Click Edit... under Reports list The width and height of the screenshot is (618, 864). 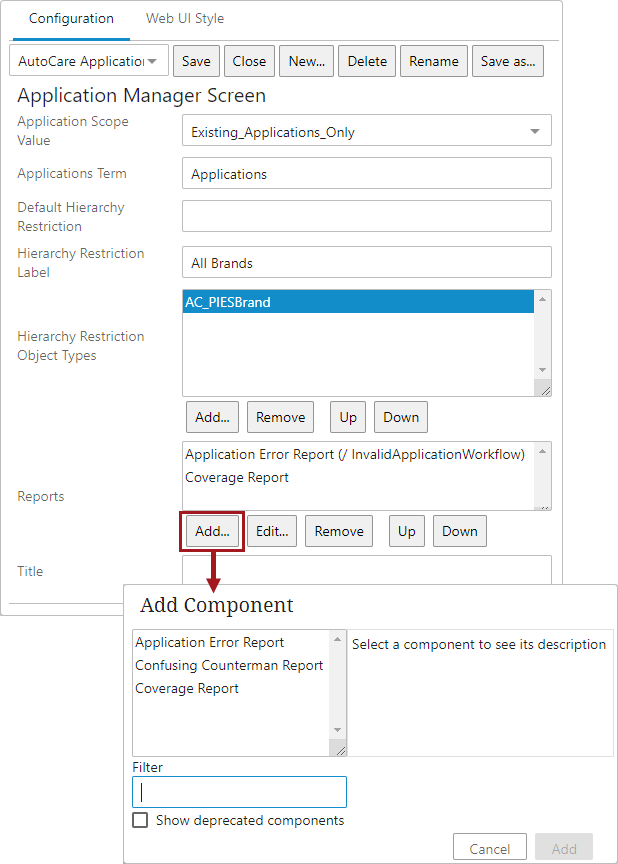(272, 531)
